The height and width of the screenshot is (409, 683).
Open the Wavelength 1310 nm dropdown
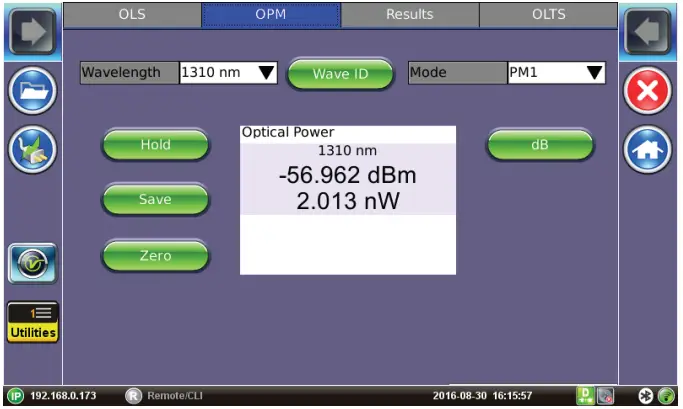coord(228,72)
